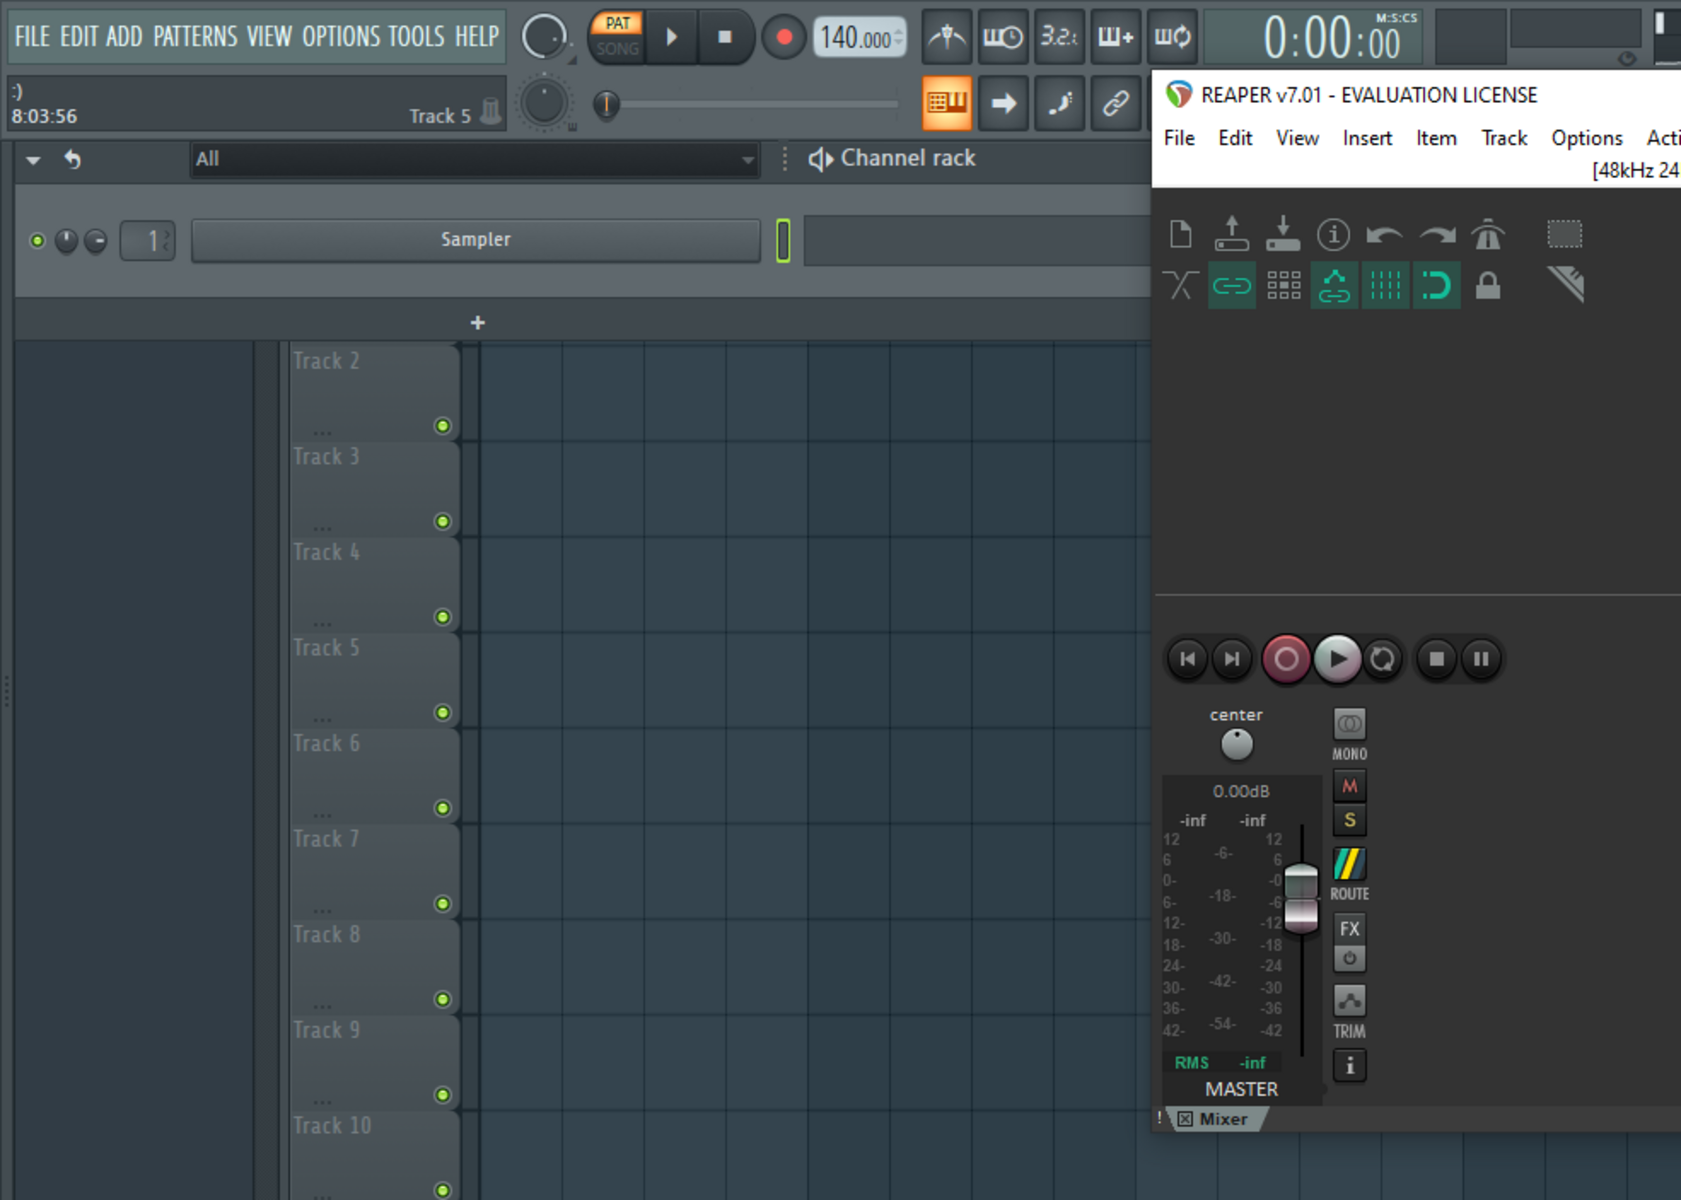Toggle REAPER auto-crossfade icon
1681x1200 pixels.
(1180, 286)
